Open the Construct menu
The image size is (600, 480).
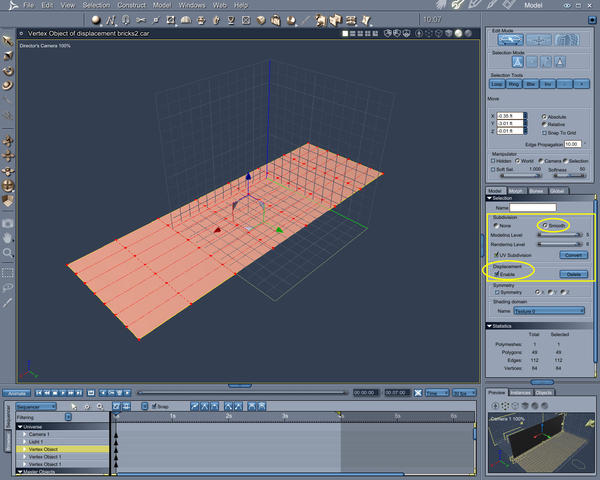click(x=131, y=5)
